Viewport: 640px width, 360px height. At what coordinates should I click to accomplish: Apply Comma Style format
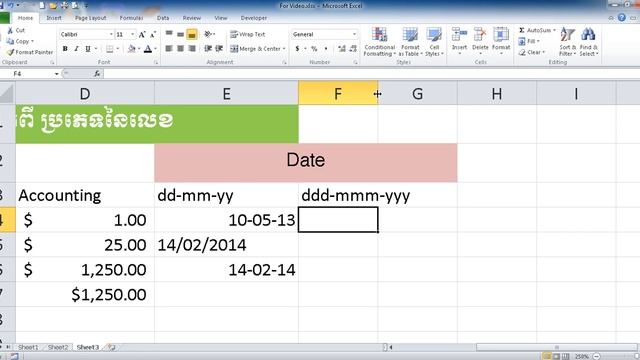pyautogui.click(x=326, y=49)
